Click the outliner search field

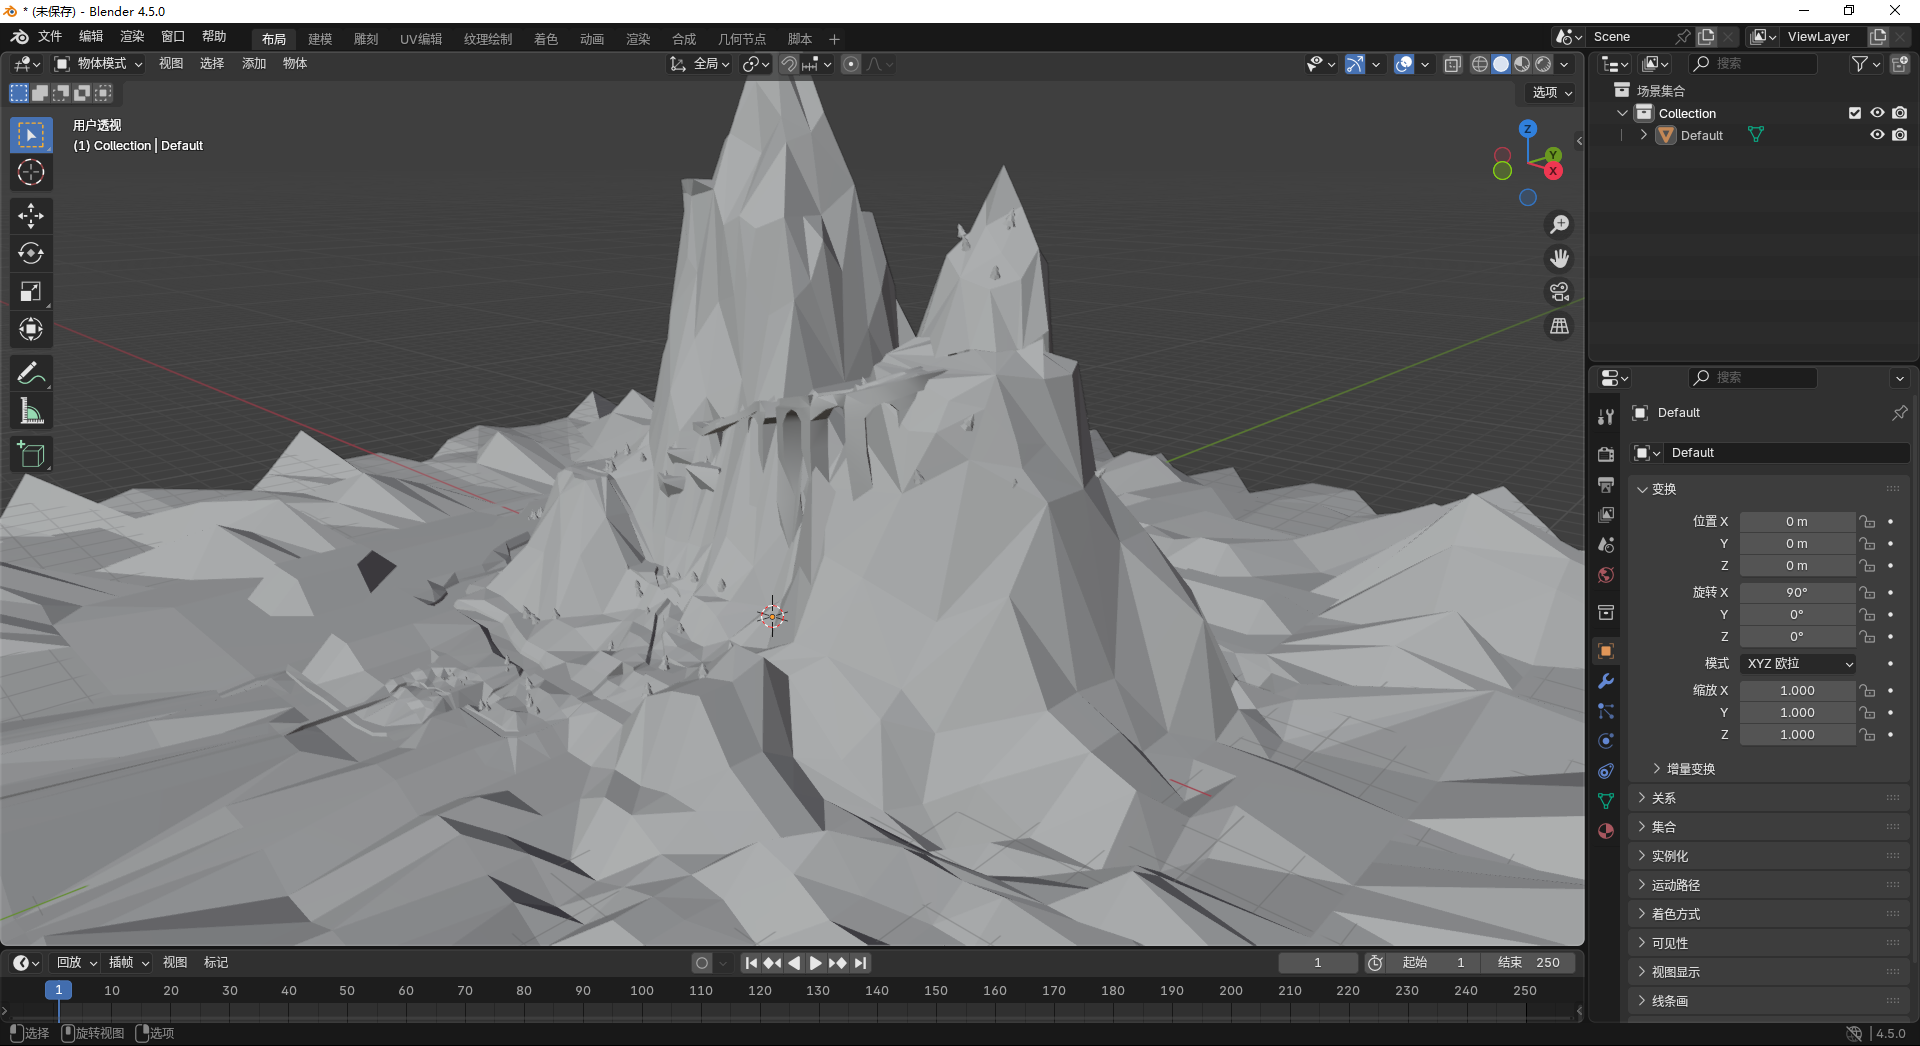[x=1753, y=64]
